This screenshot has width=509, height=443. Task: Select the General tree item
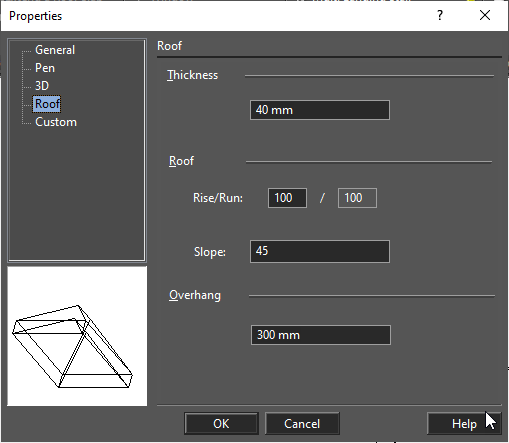click(55, 50)
